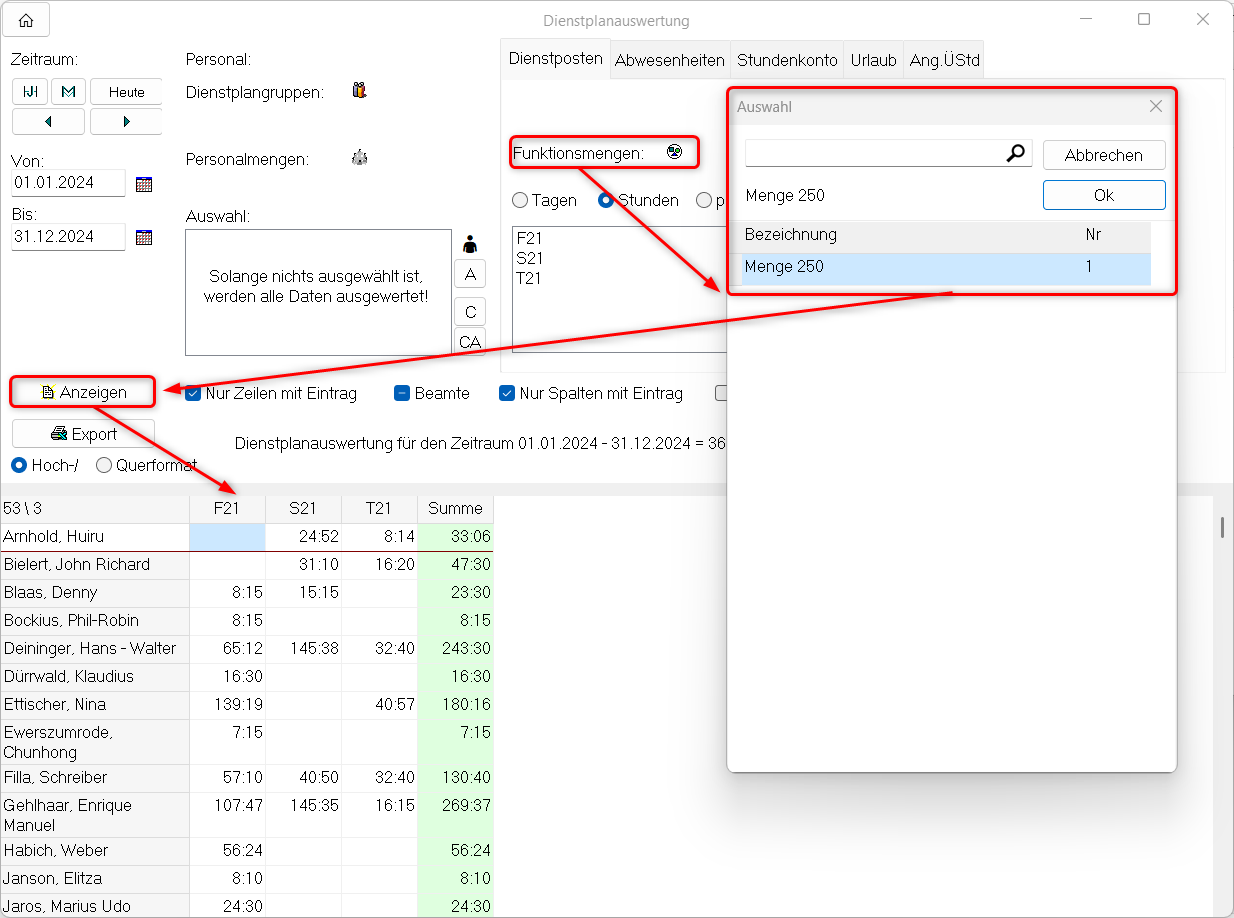Click the person icon beside Auswahl box
This screenshot has height=918, width=1234.
[470, 244]
